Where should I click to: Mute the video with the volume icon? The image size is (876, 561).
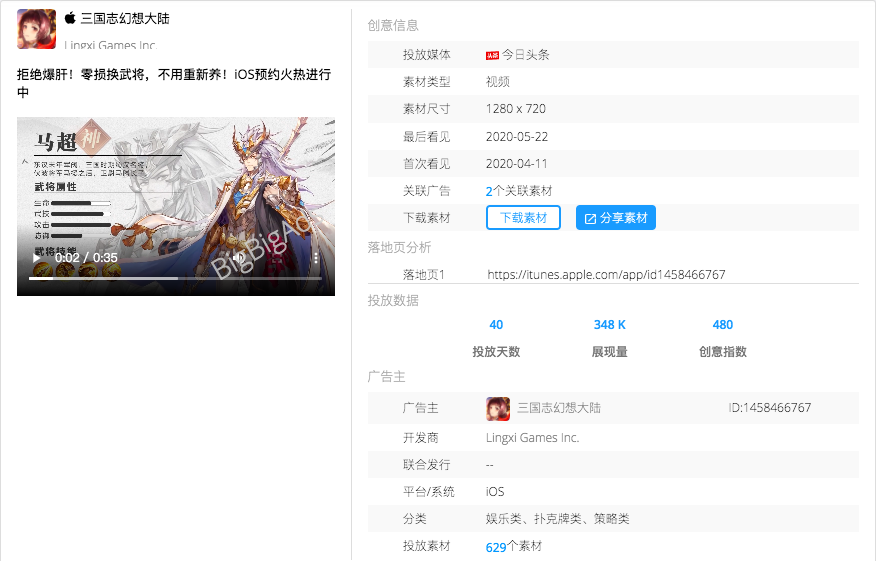pos(239,258)
